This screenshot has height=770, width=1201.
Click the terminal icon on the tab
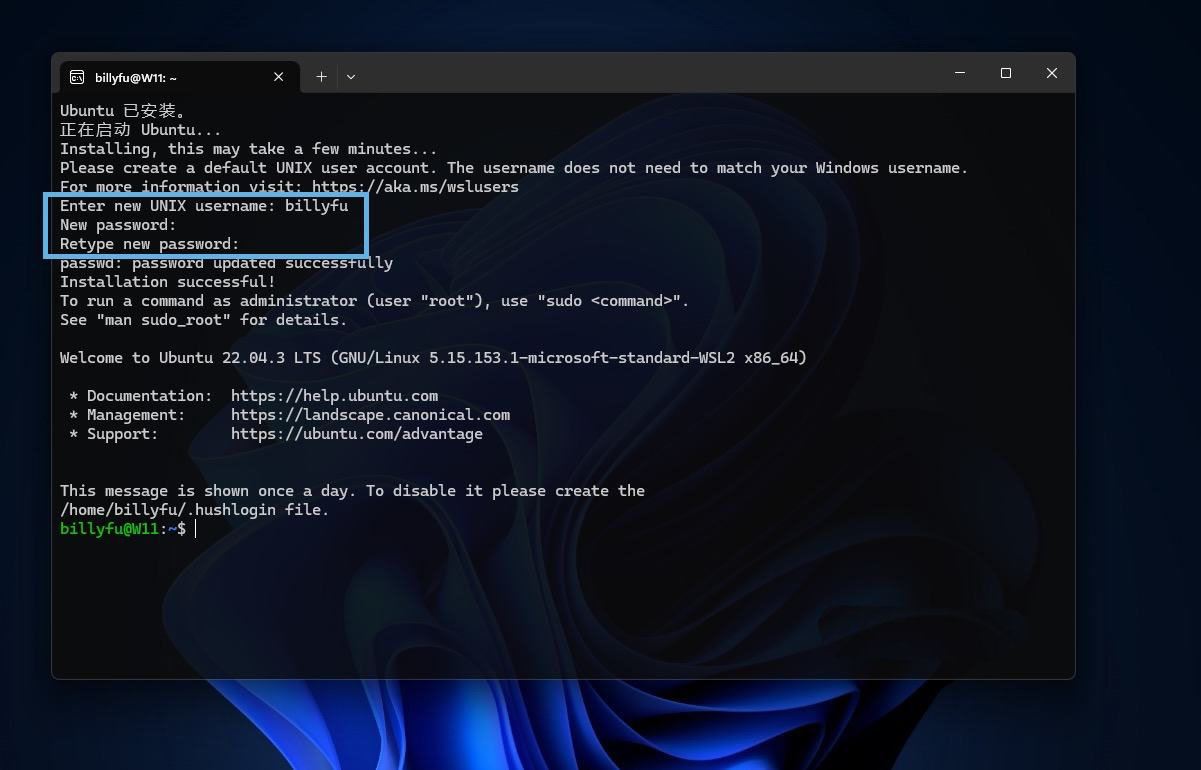77,77
